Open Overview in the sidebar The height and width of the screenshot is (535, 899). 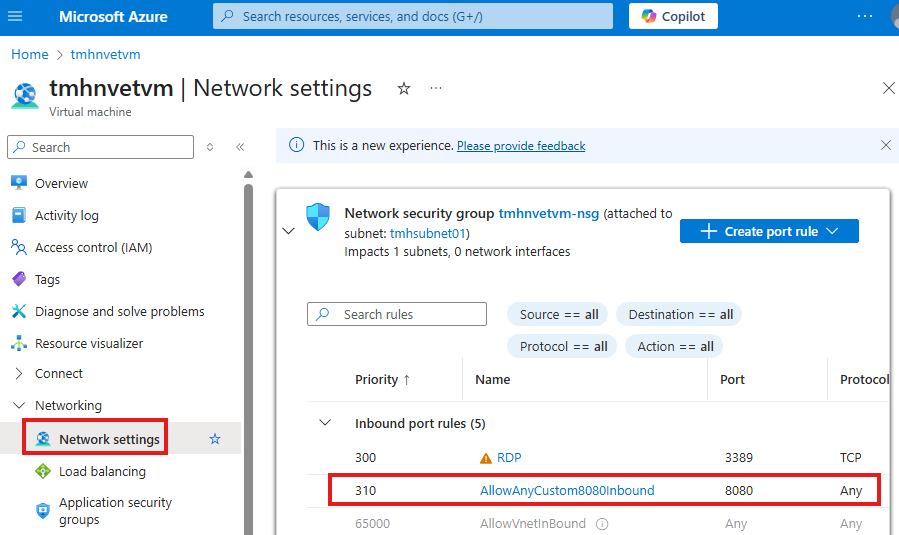pos(61,183)
